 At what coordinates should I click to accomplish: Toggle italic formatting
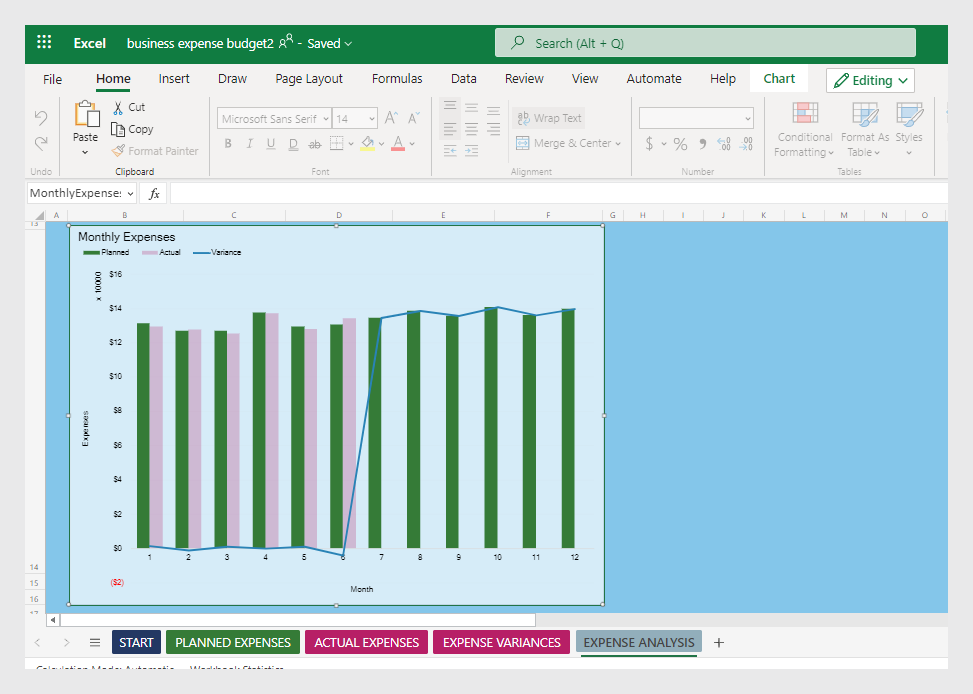coord(249,144)
